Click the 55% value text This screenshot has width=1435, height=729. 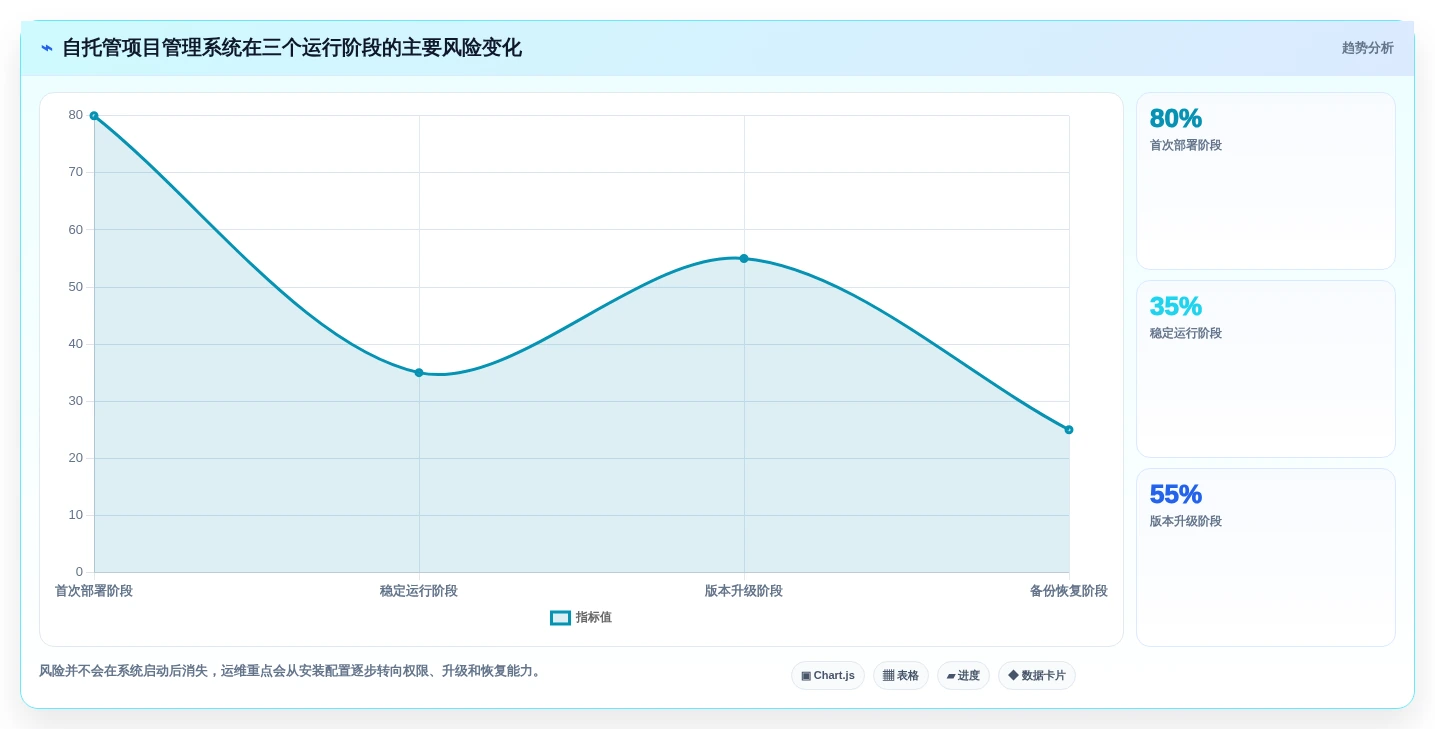pyautogui.click(x=1176, y=495)
